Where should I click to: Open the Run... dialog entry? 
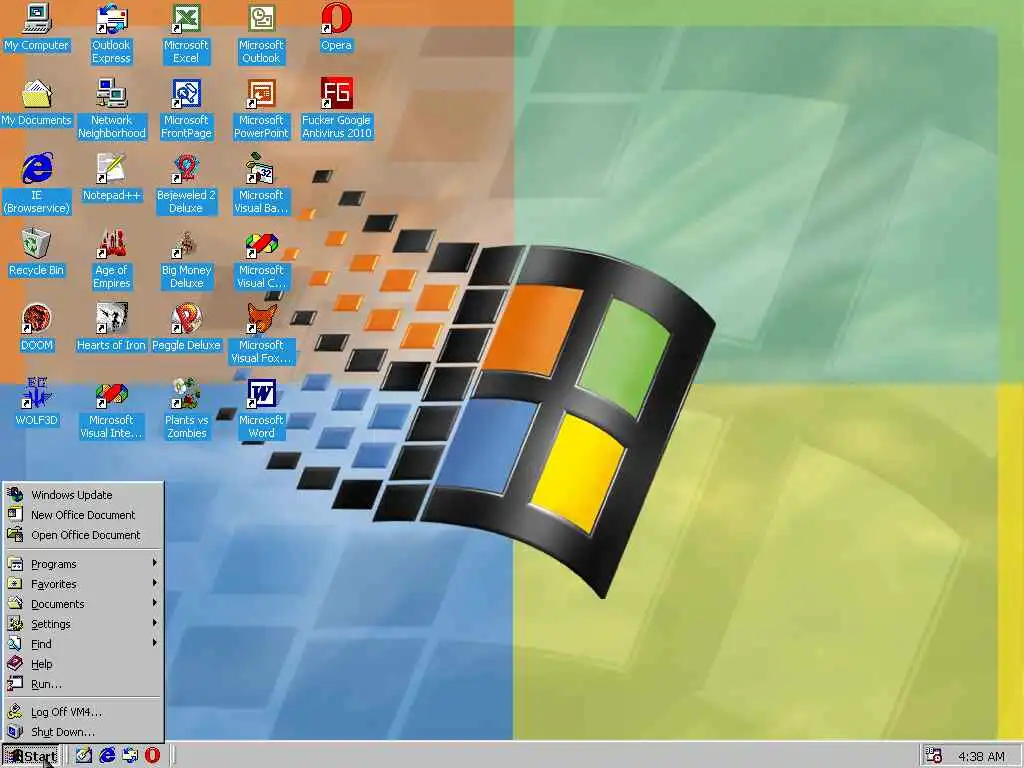pyautogui.click(x=83, y=684)
